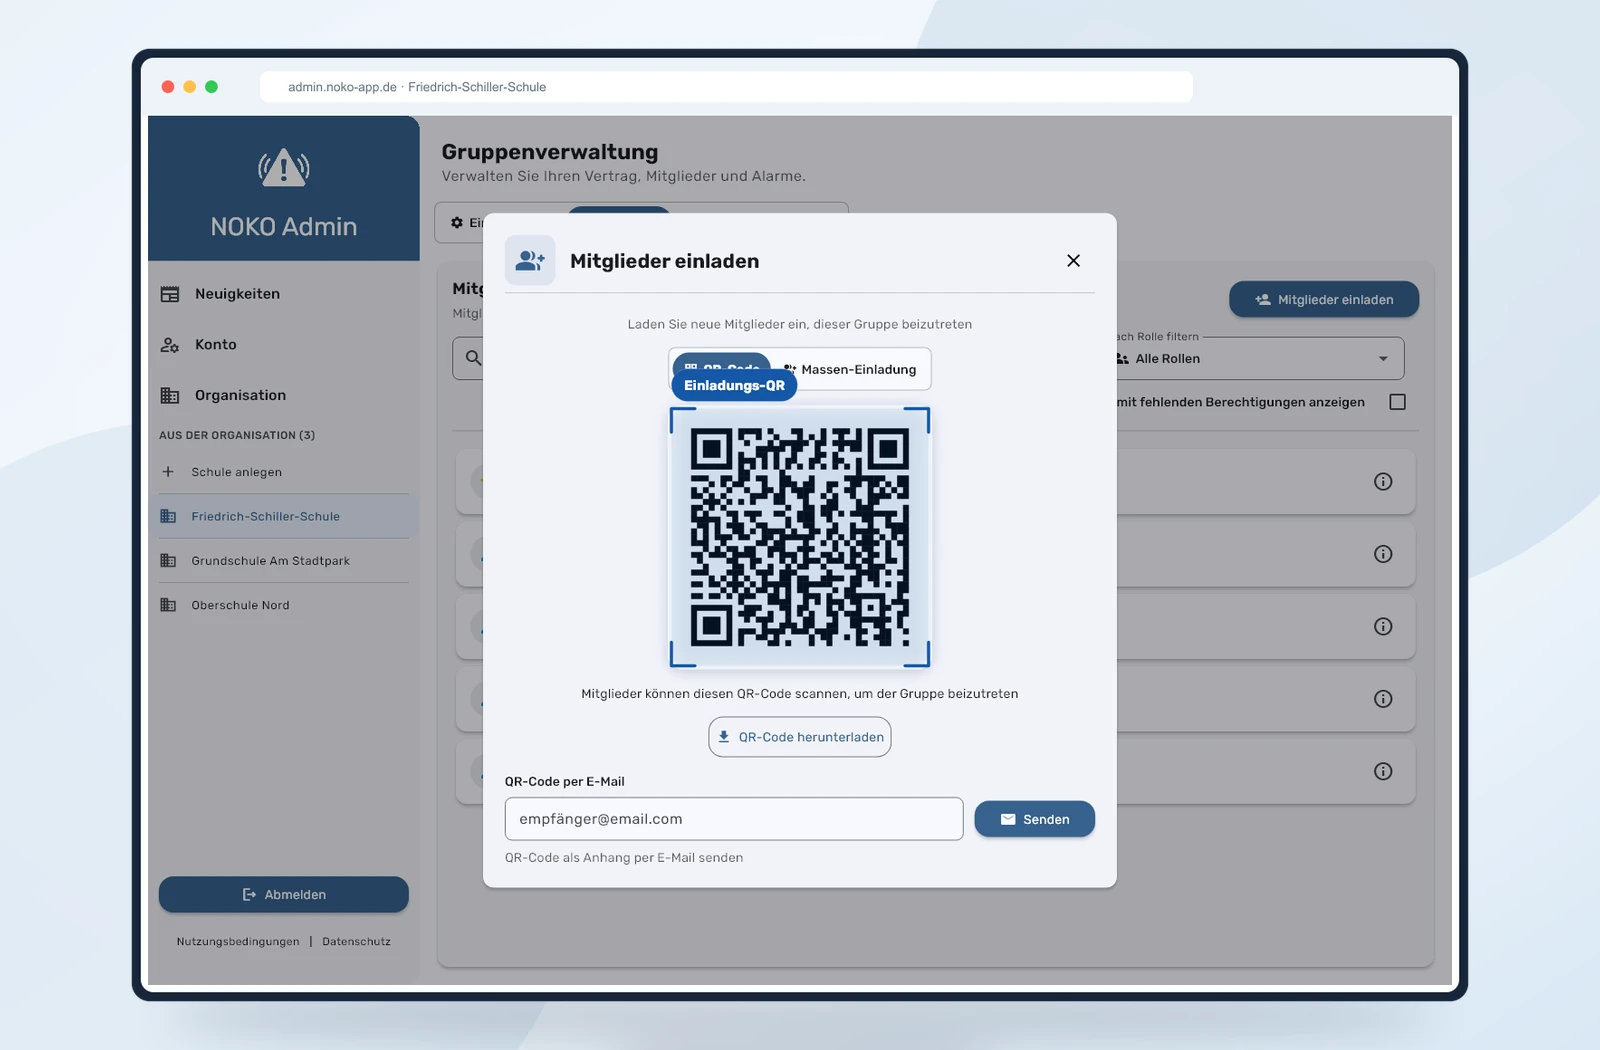Click the NOKO Admin alarm logo
The image size is (1600, 1050).
(x=284, y=168)
